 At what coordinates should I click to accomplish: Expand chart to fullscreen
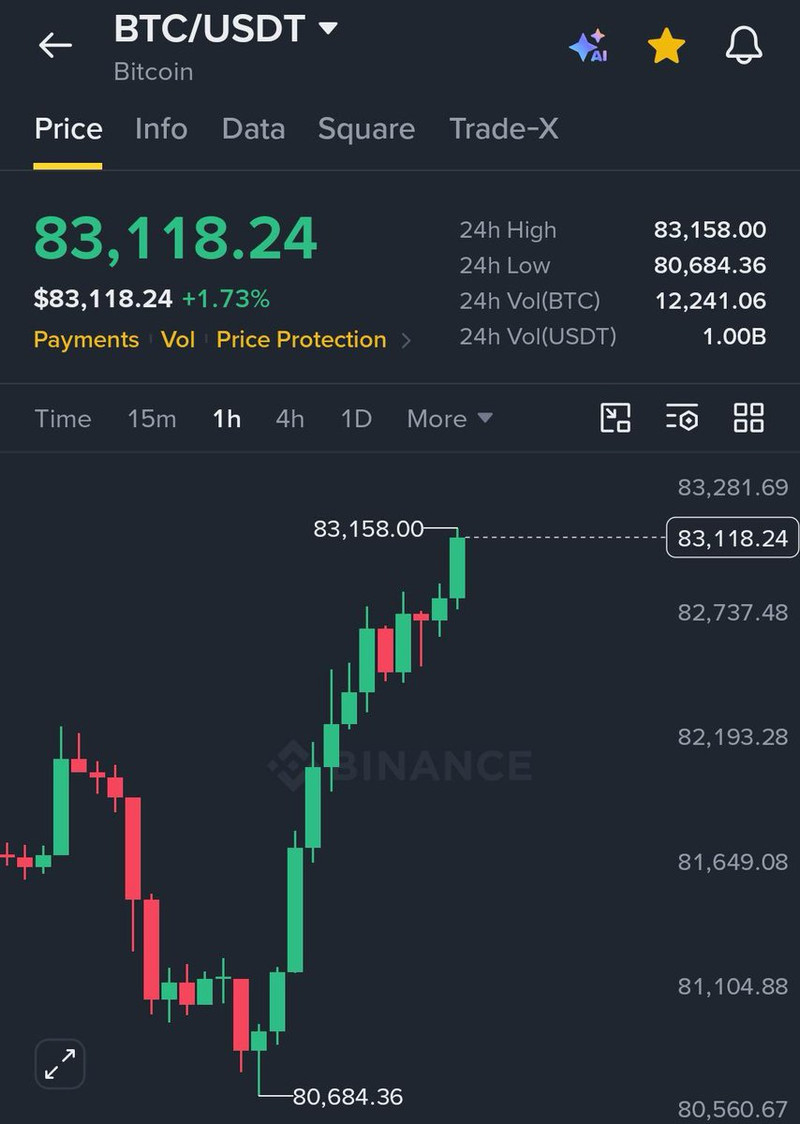[x=60, y=1064]
